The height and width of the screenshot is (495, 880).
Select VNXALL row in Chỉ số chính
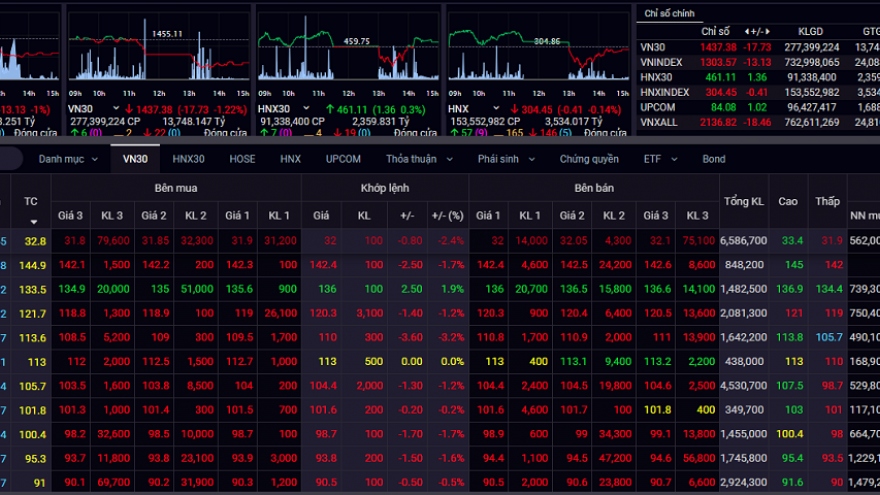758,122
